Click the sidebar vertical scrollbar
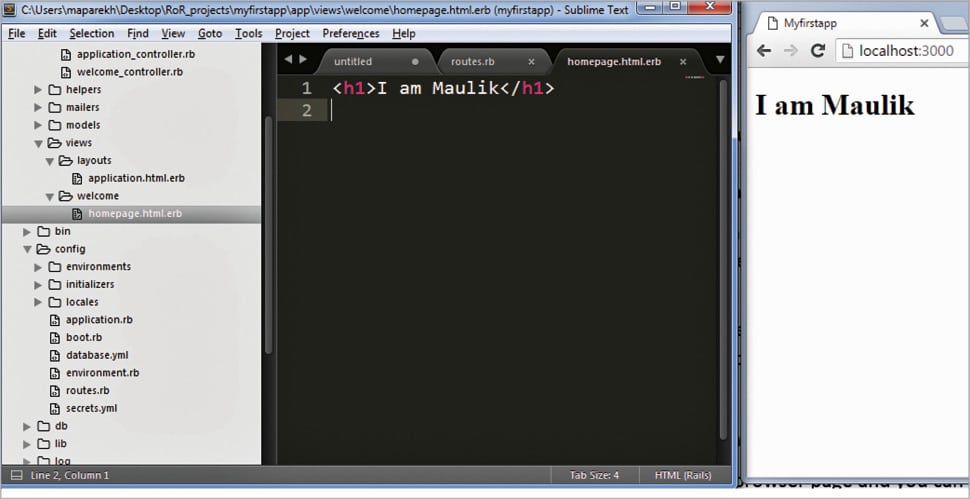The width and height of the screenshot is (970, 499). (267, 230)
